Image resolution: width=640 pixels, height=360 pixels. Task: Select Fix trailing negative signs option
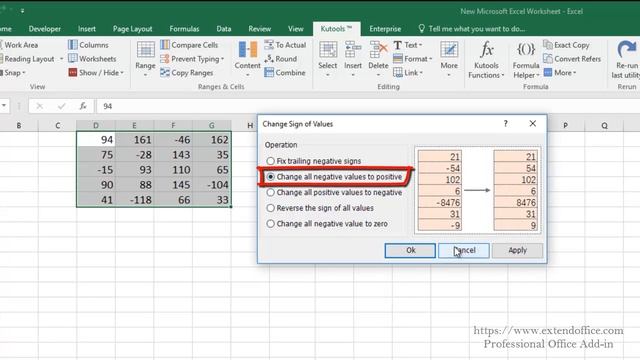tap(313, 161)
